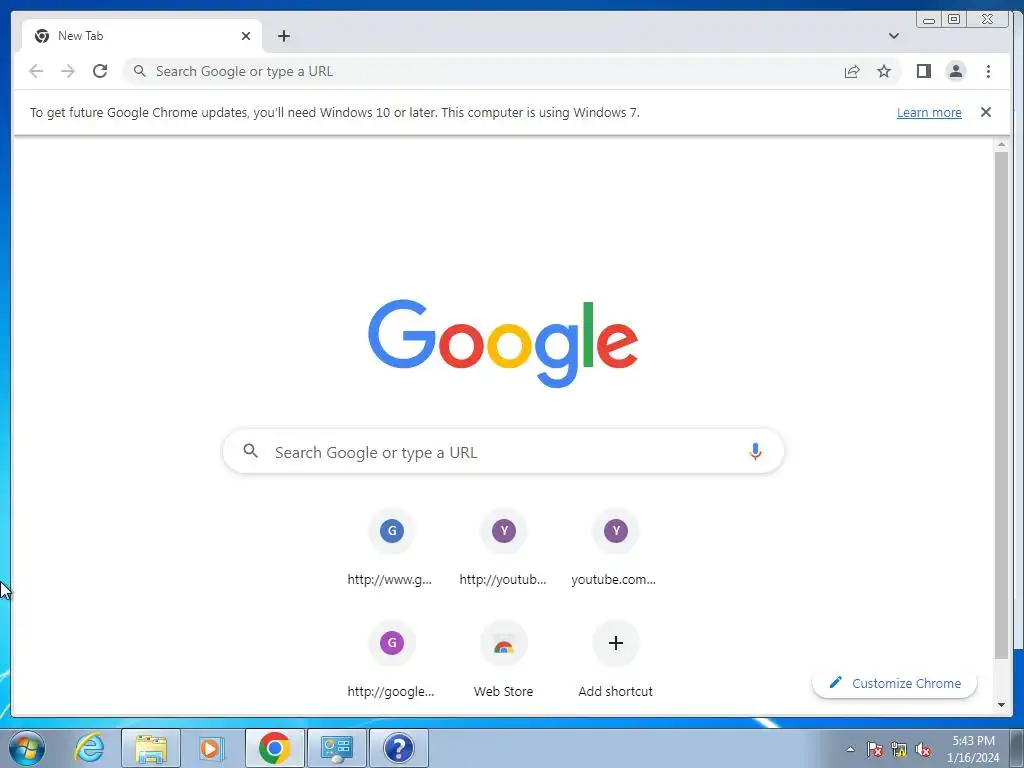Click the vertical scrollbar thumb
Screen dimensions: 1024x768
(x=1001, y=405)
